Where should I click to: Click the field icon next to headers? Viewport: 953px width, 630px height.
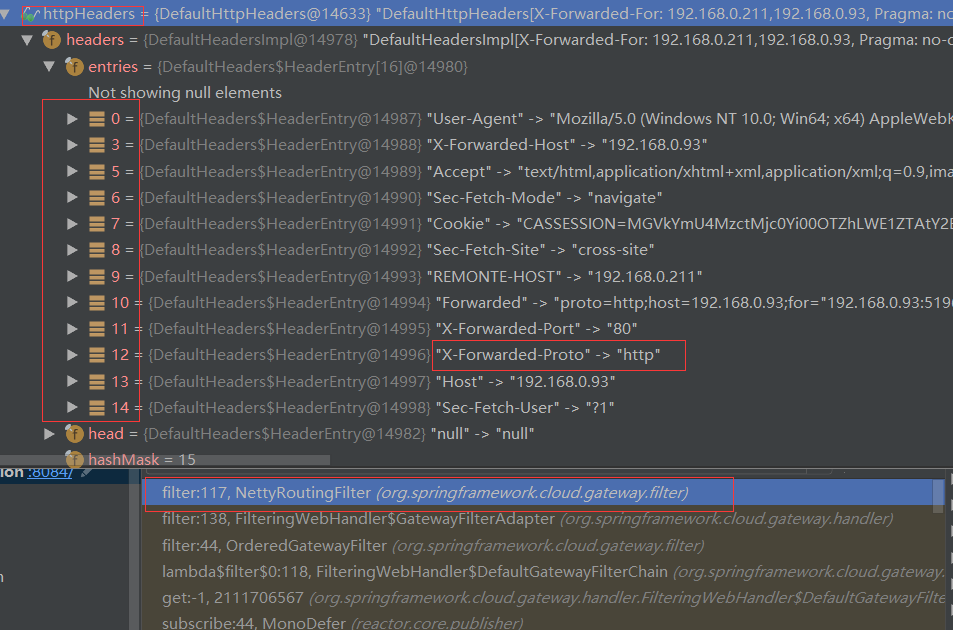(x=51, y=40)
